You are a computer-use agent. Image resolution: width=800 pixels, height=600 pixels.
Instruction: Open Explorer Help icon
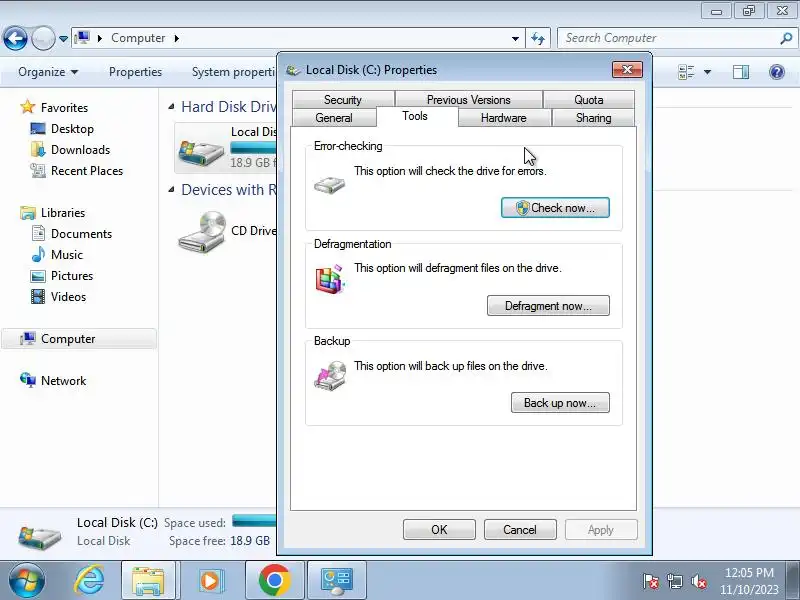pos(777,72)
